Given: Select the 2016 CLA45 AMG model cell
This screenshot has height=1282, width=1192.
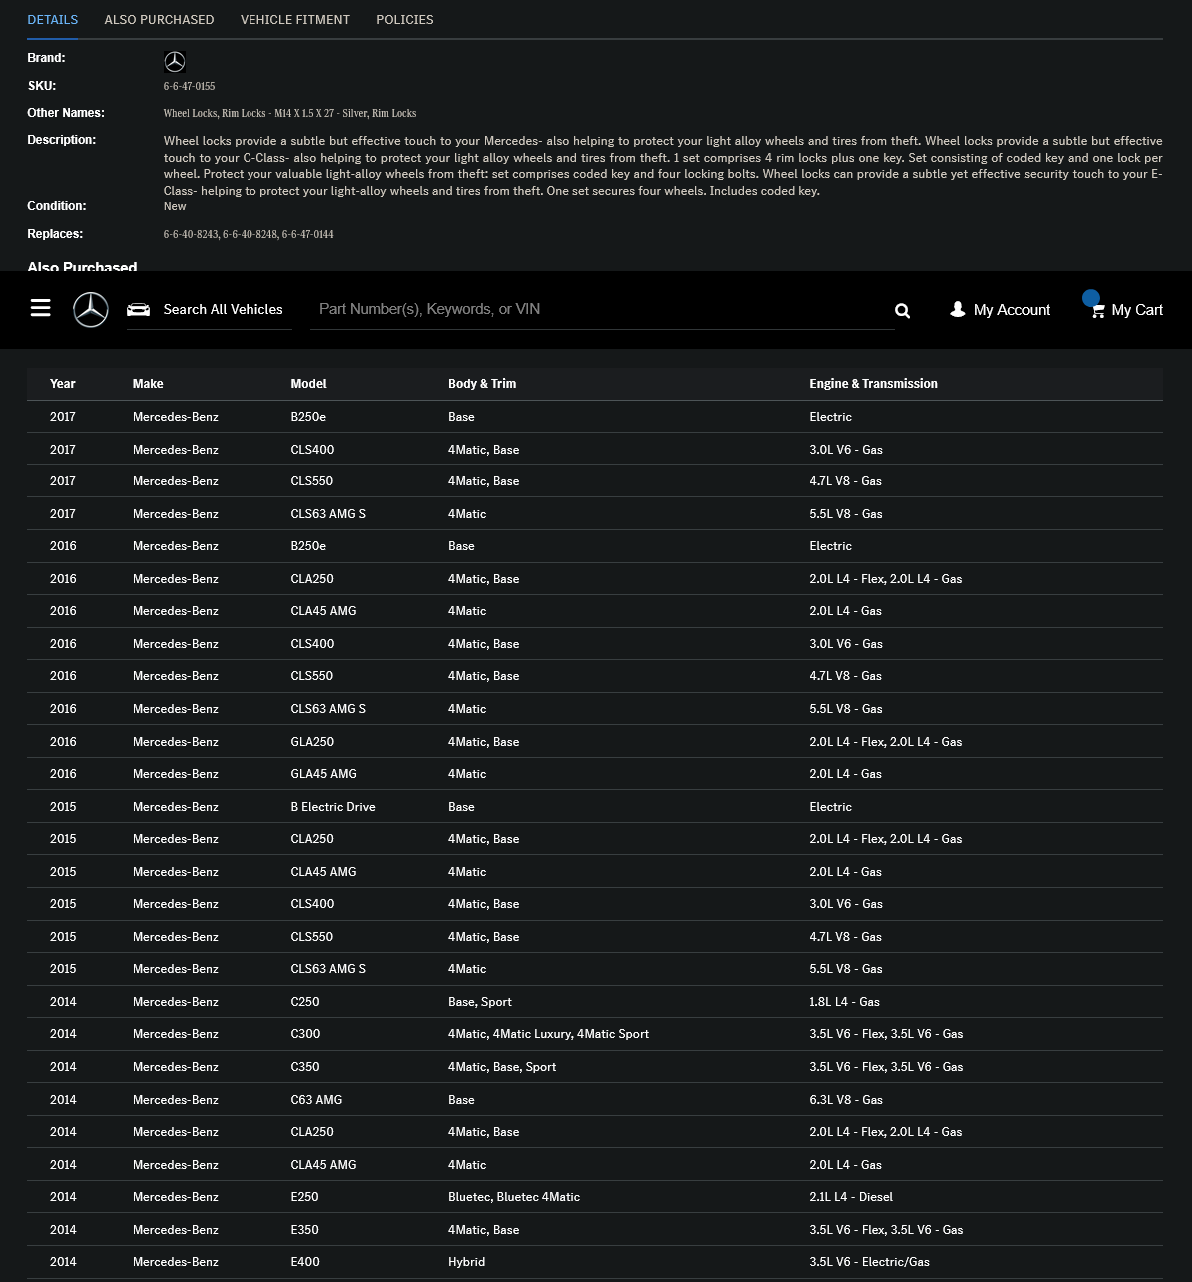Looking at the screenshot, I should 323,611.
